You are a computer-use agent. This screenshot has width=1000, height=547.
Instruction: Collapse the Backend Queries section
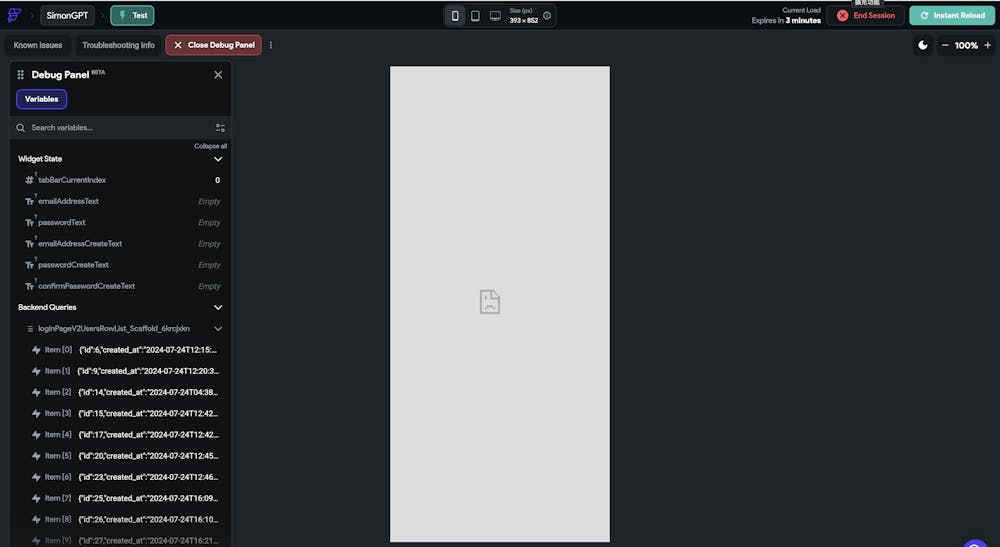[218, 307]
